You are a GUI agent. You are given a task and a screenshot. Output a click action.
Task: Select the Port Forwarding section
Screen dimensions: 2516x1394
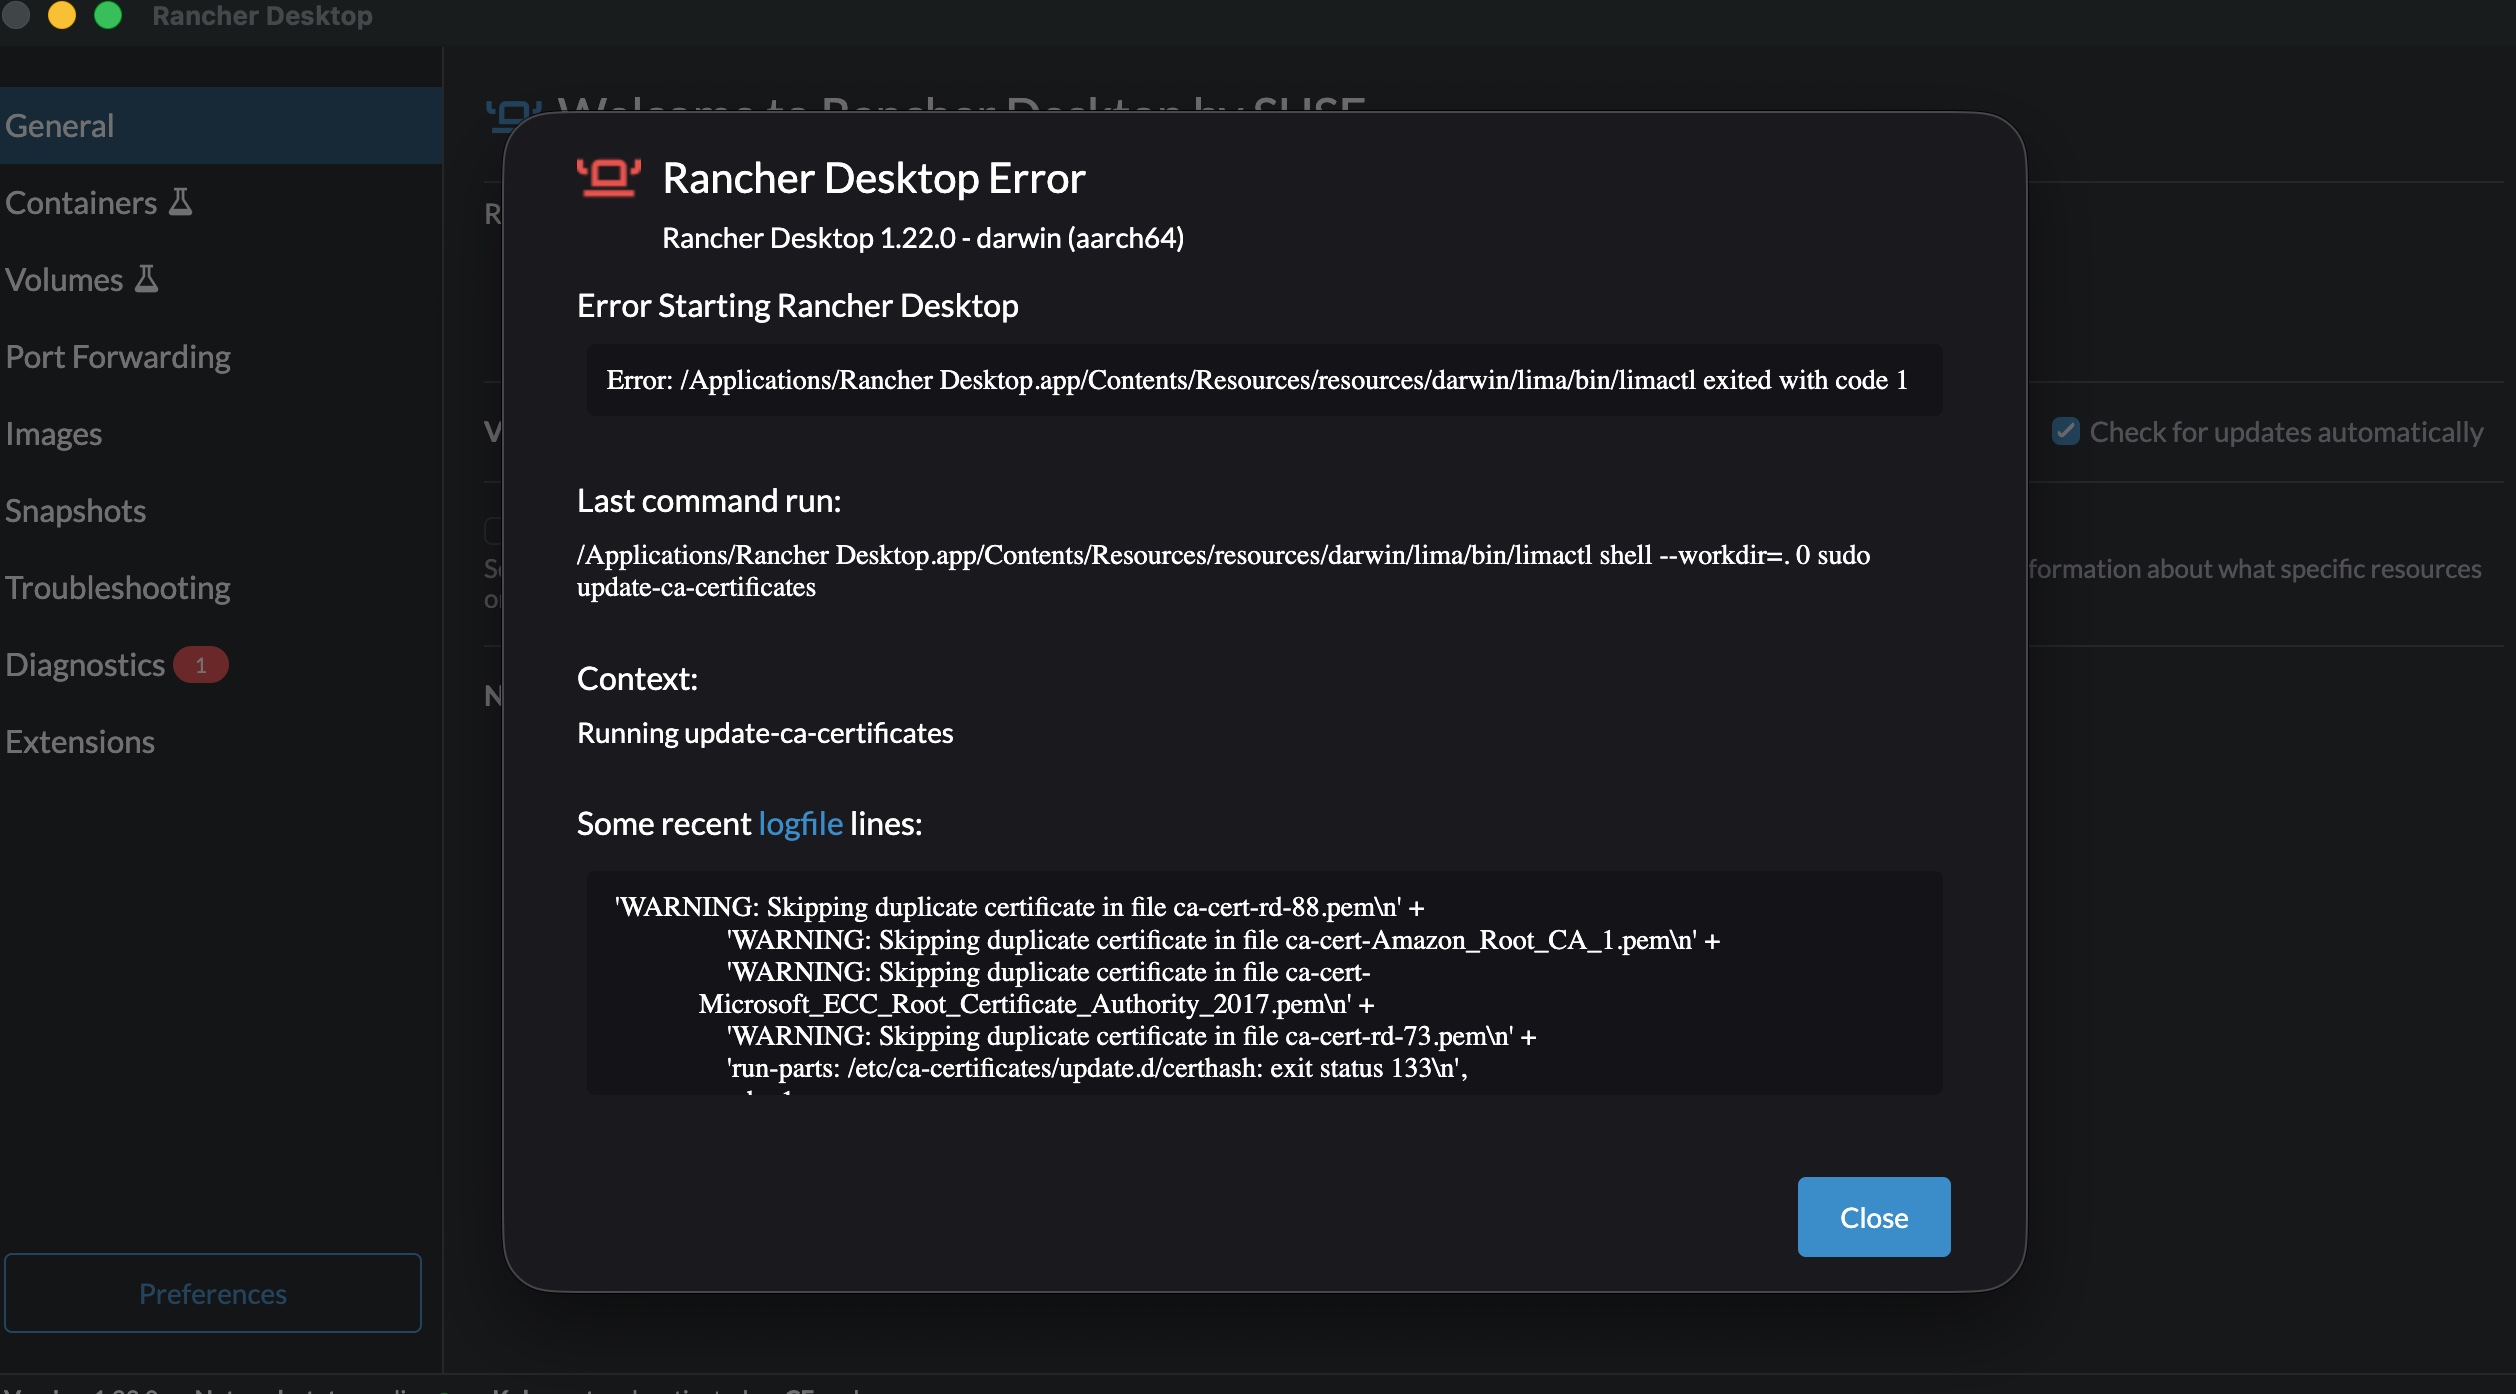(x=118, y=356)
